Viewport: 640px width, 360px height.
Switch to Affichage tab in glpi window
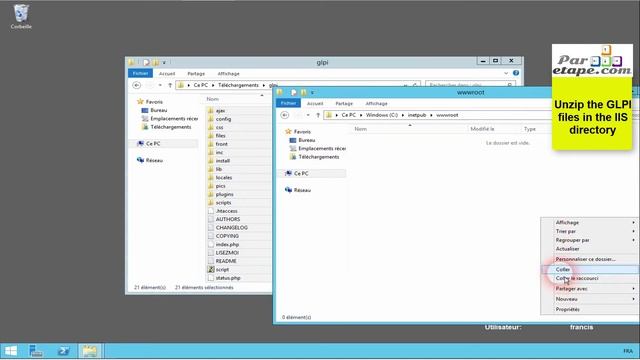[x=229, y=74]
